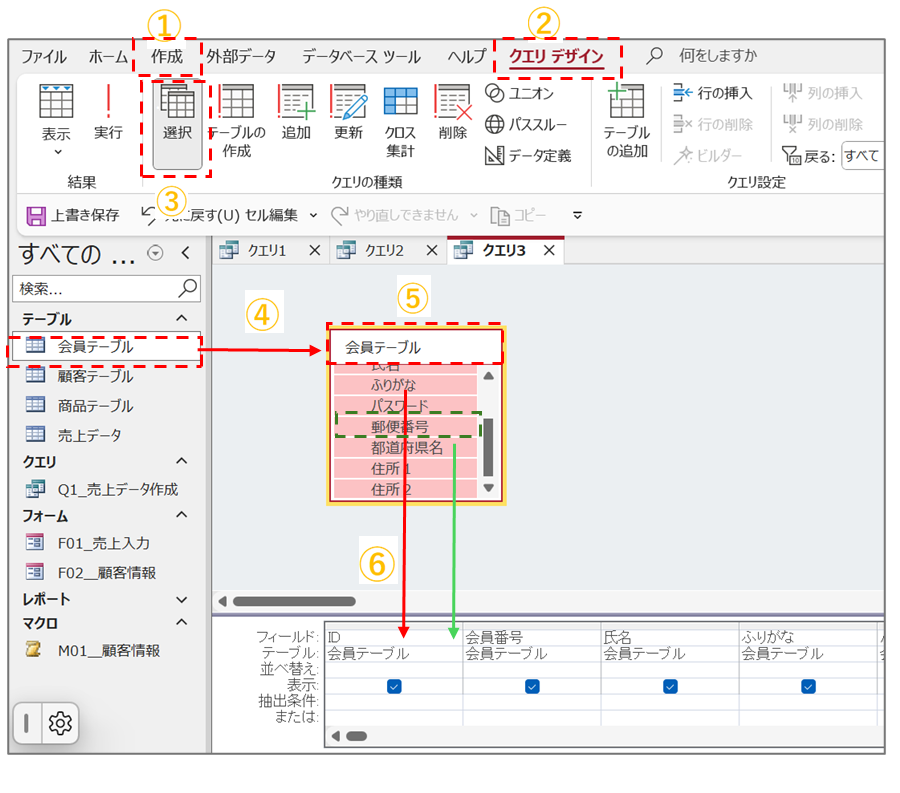Toggle the 表示 checkbox for 会員番号 column

click(x=532, y=686)
